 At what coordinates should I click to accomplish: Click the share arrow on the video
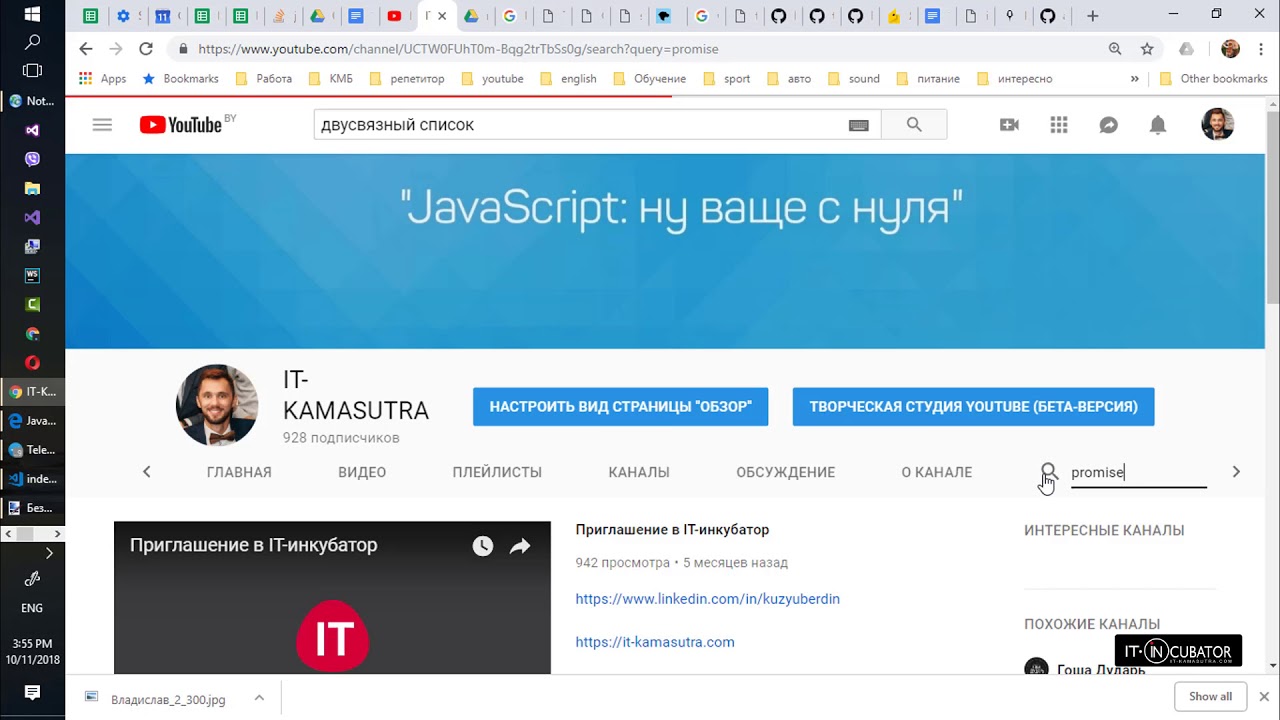click(x=520, y=546)
